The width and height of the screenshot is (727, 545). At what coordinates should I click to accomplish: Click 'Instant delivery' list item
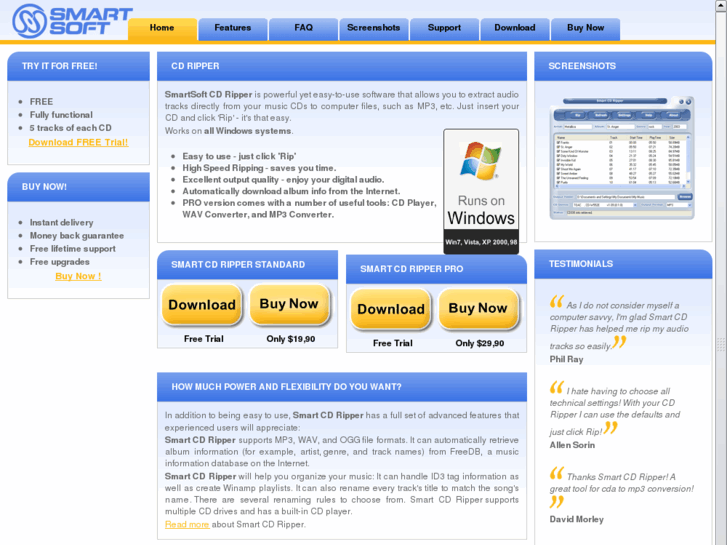click(62, 223)
